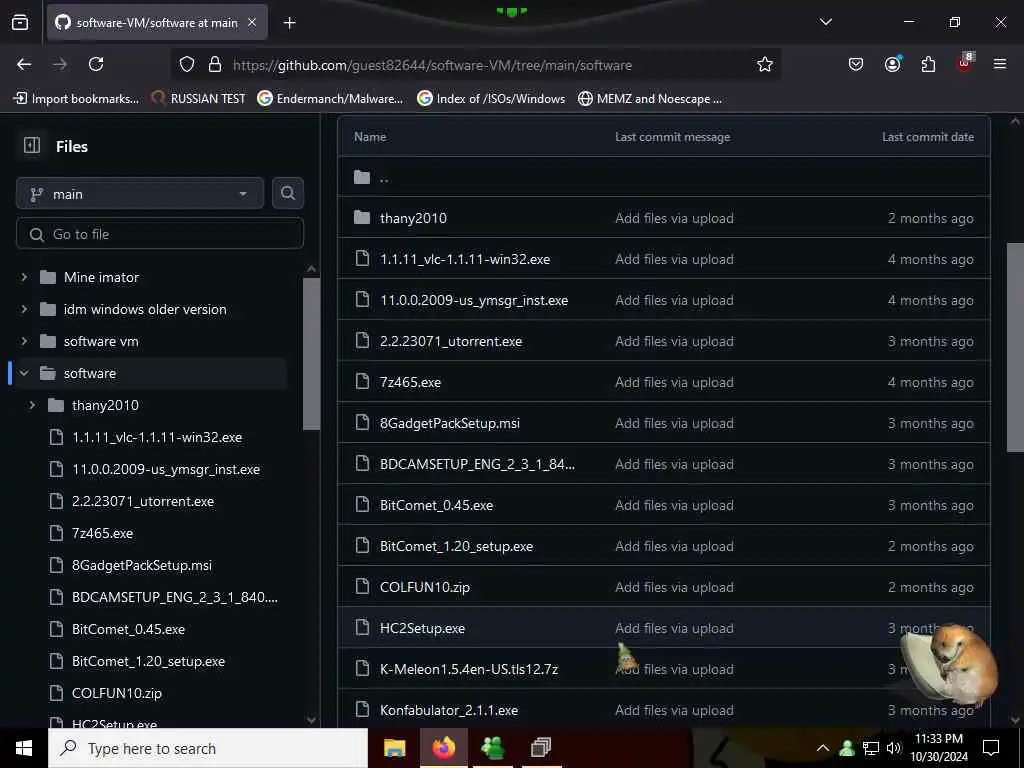The width and height of the screenshot is (1024, 768).
Task: Click file icon beside COLFUN10.zip in list
Action: pyautogui.click(x=362, y=586)
